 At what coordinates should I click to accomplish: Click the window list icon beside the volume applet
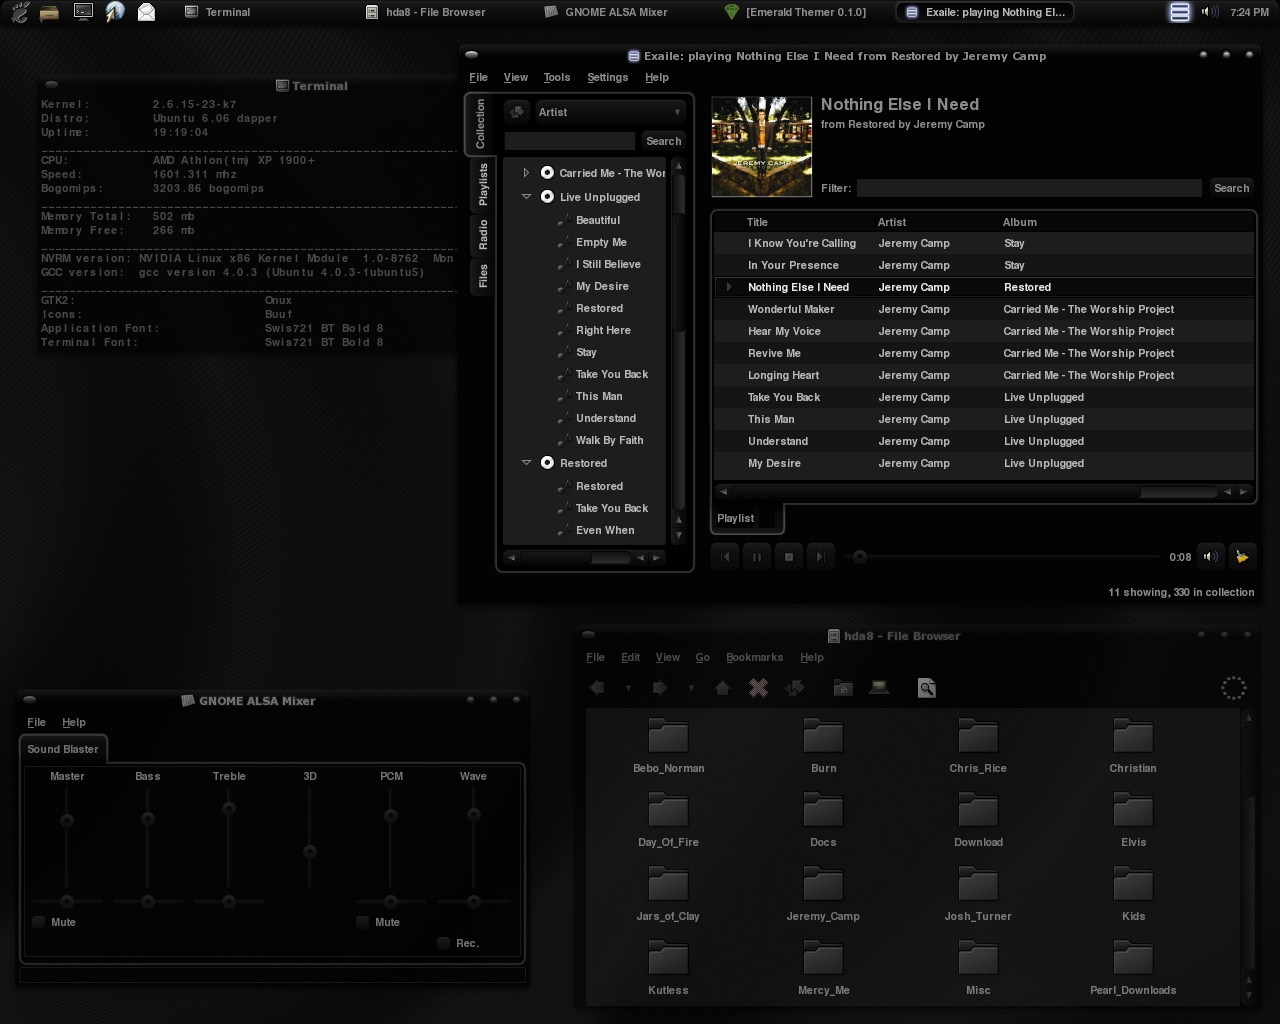pyautogui.click(x=1180, y=12)
